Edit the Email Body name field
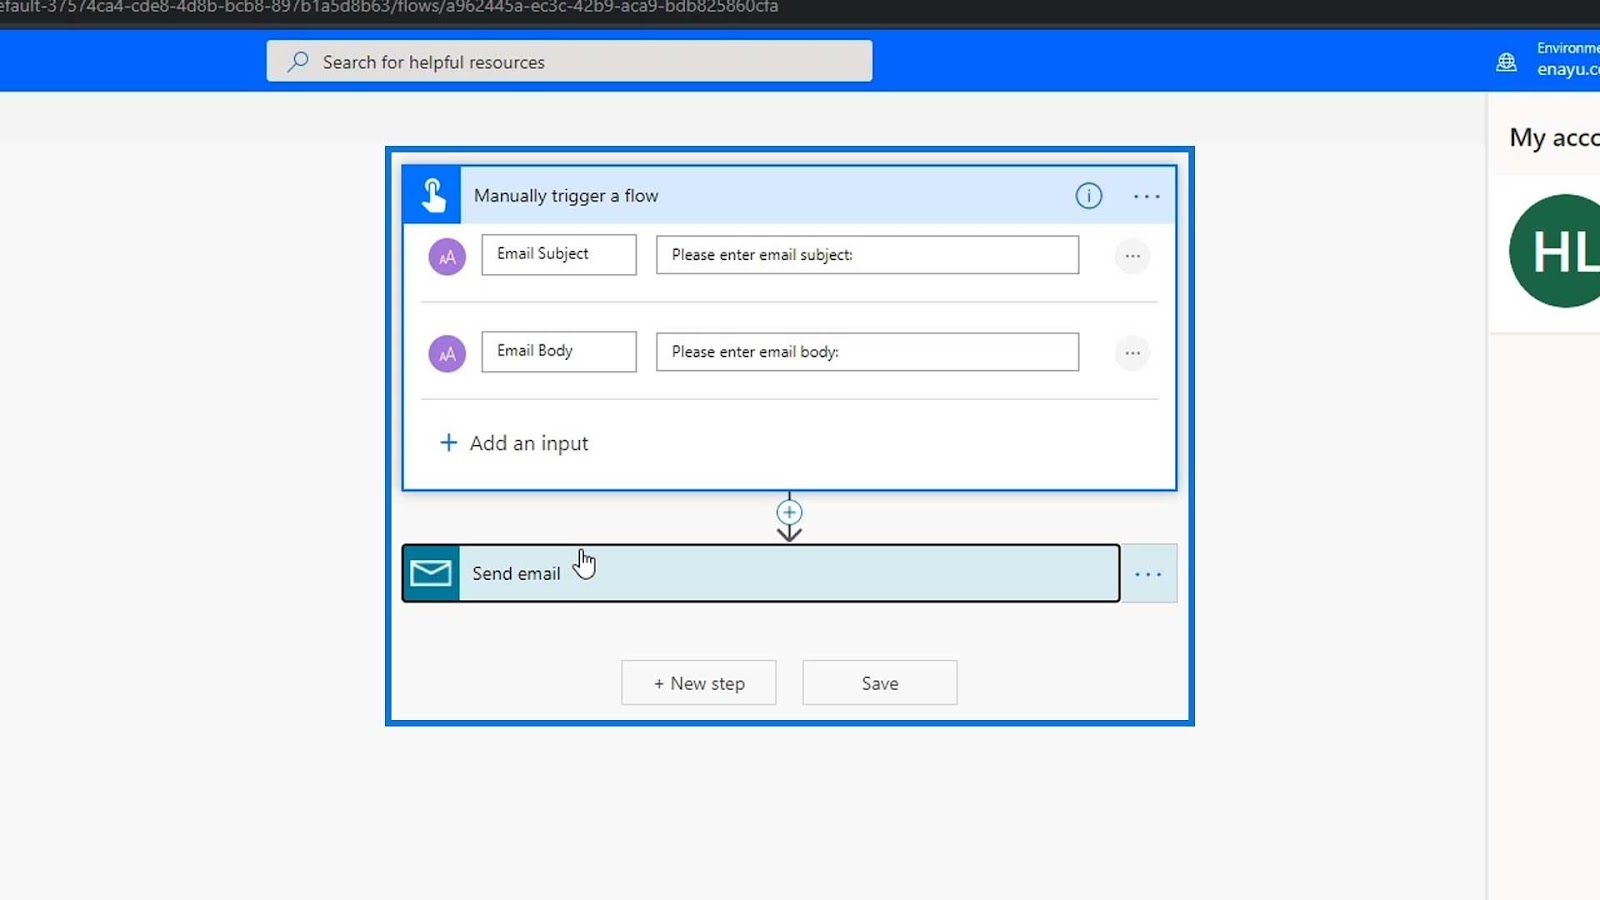 pyautogui.click(x=559, y=352)
